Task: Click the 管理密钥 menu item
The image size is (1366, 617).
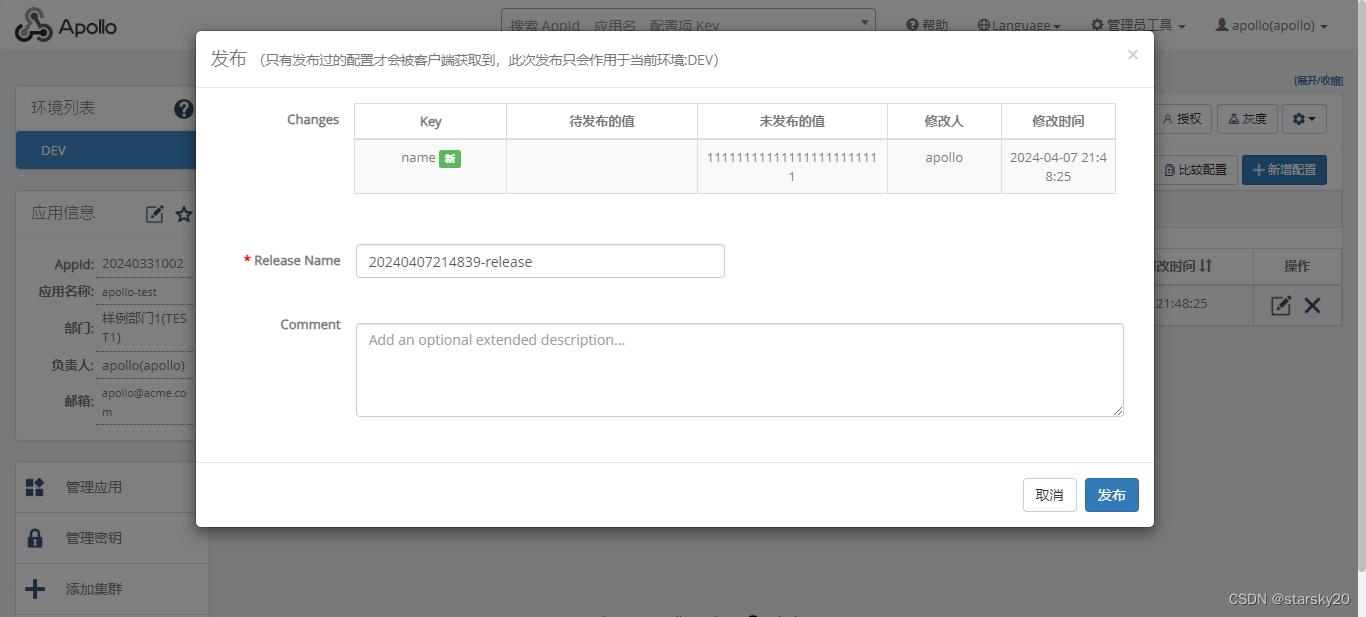Action: coord(93,538)
